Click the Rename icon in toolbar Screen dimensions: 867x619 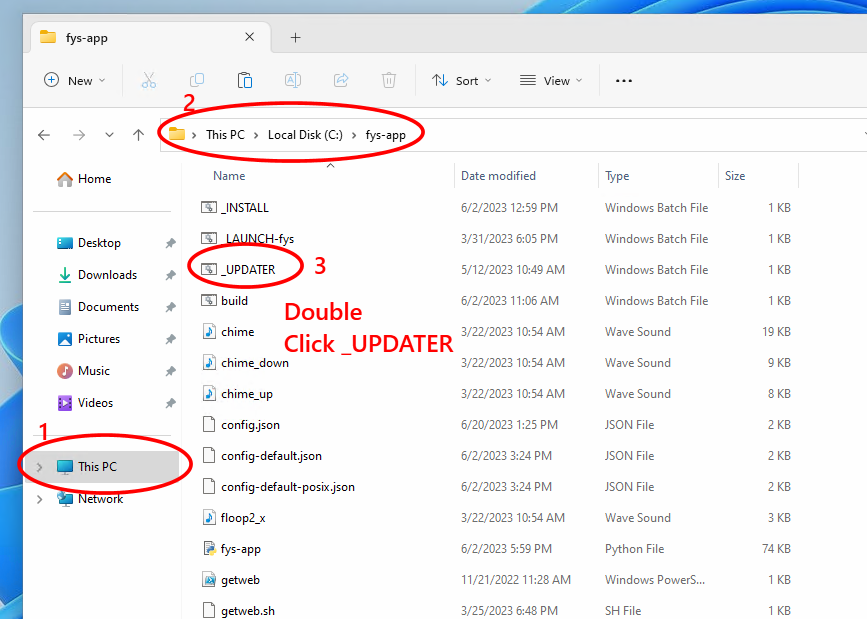click(x=293, y=81)
